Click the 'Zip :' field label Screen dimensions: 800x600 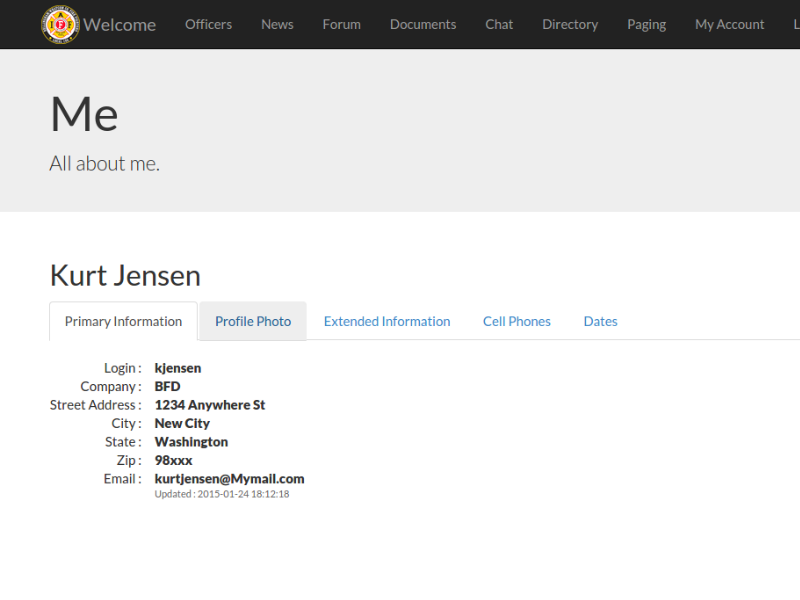pyautogui.click(x=129, y=461)
